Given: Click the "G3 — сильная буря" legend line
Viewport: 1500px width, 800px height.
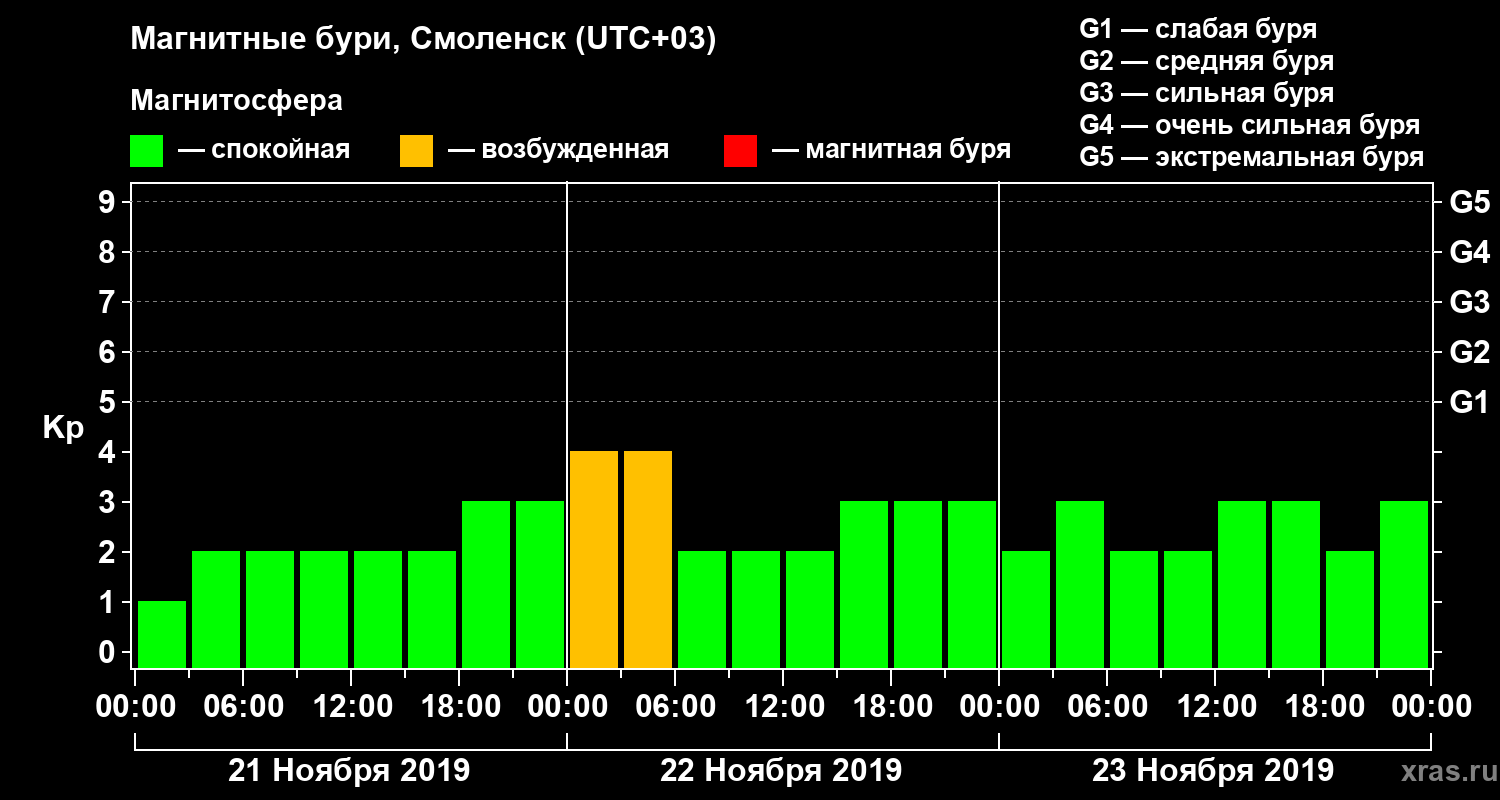Looking at the screenshot, I should [x=1207, y=93].
